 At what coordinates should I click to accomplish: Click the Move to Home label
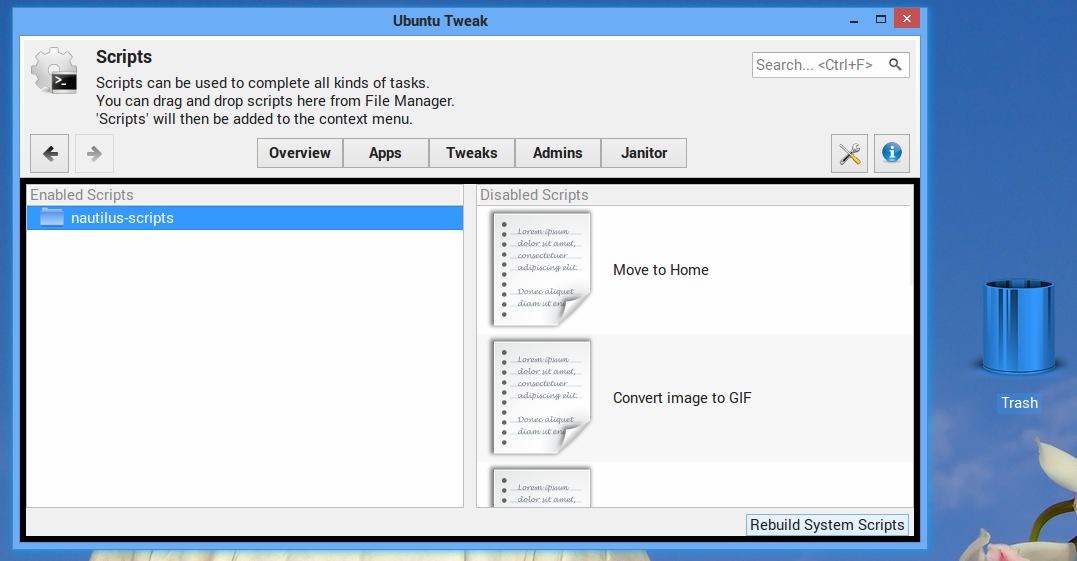click(661, 270)
